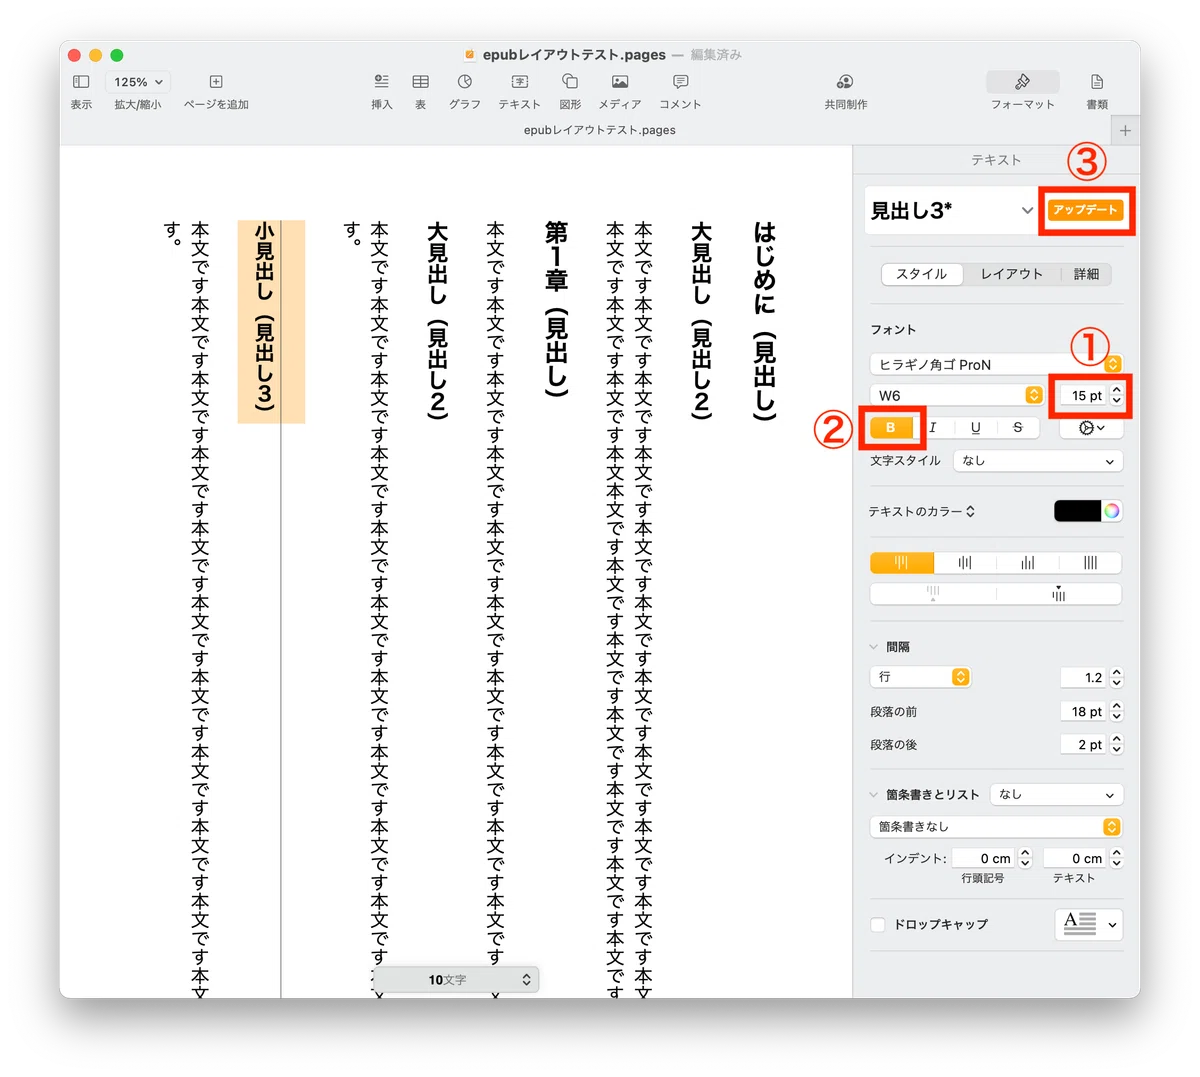Open the 表示 view options icon
Viewport: 1200px width, 1077px height.
pyautogui.click(x=82, y=82)
